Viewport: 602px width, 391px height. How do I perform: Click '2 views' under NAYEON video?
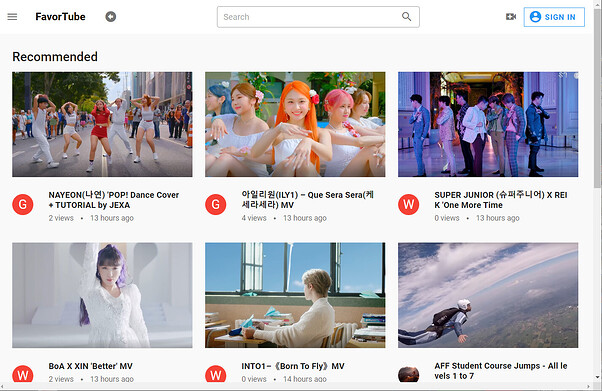pyautogui.click(x=61, y=218)
